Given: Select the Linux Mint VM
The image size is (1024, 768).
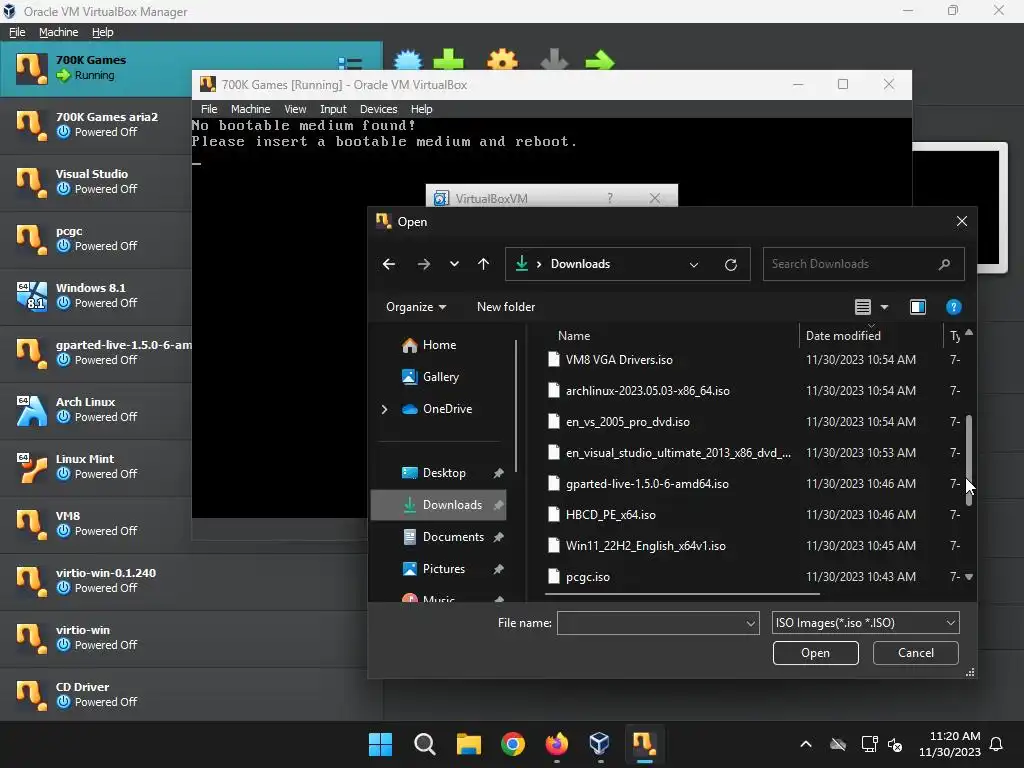Looking at the screenshot, I should (x=95, y=467).
